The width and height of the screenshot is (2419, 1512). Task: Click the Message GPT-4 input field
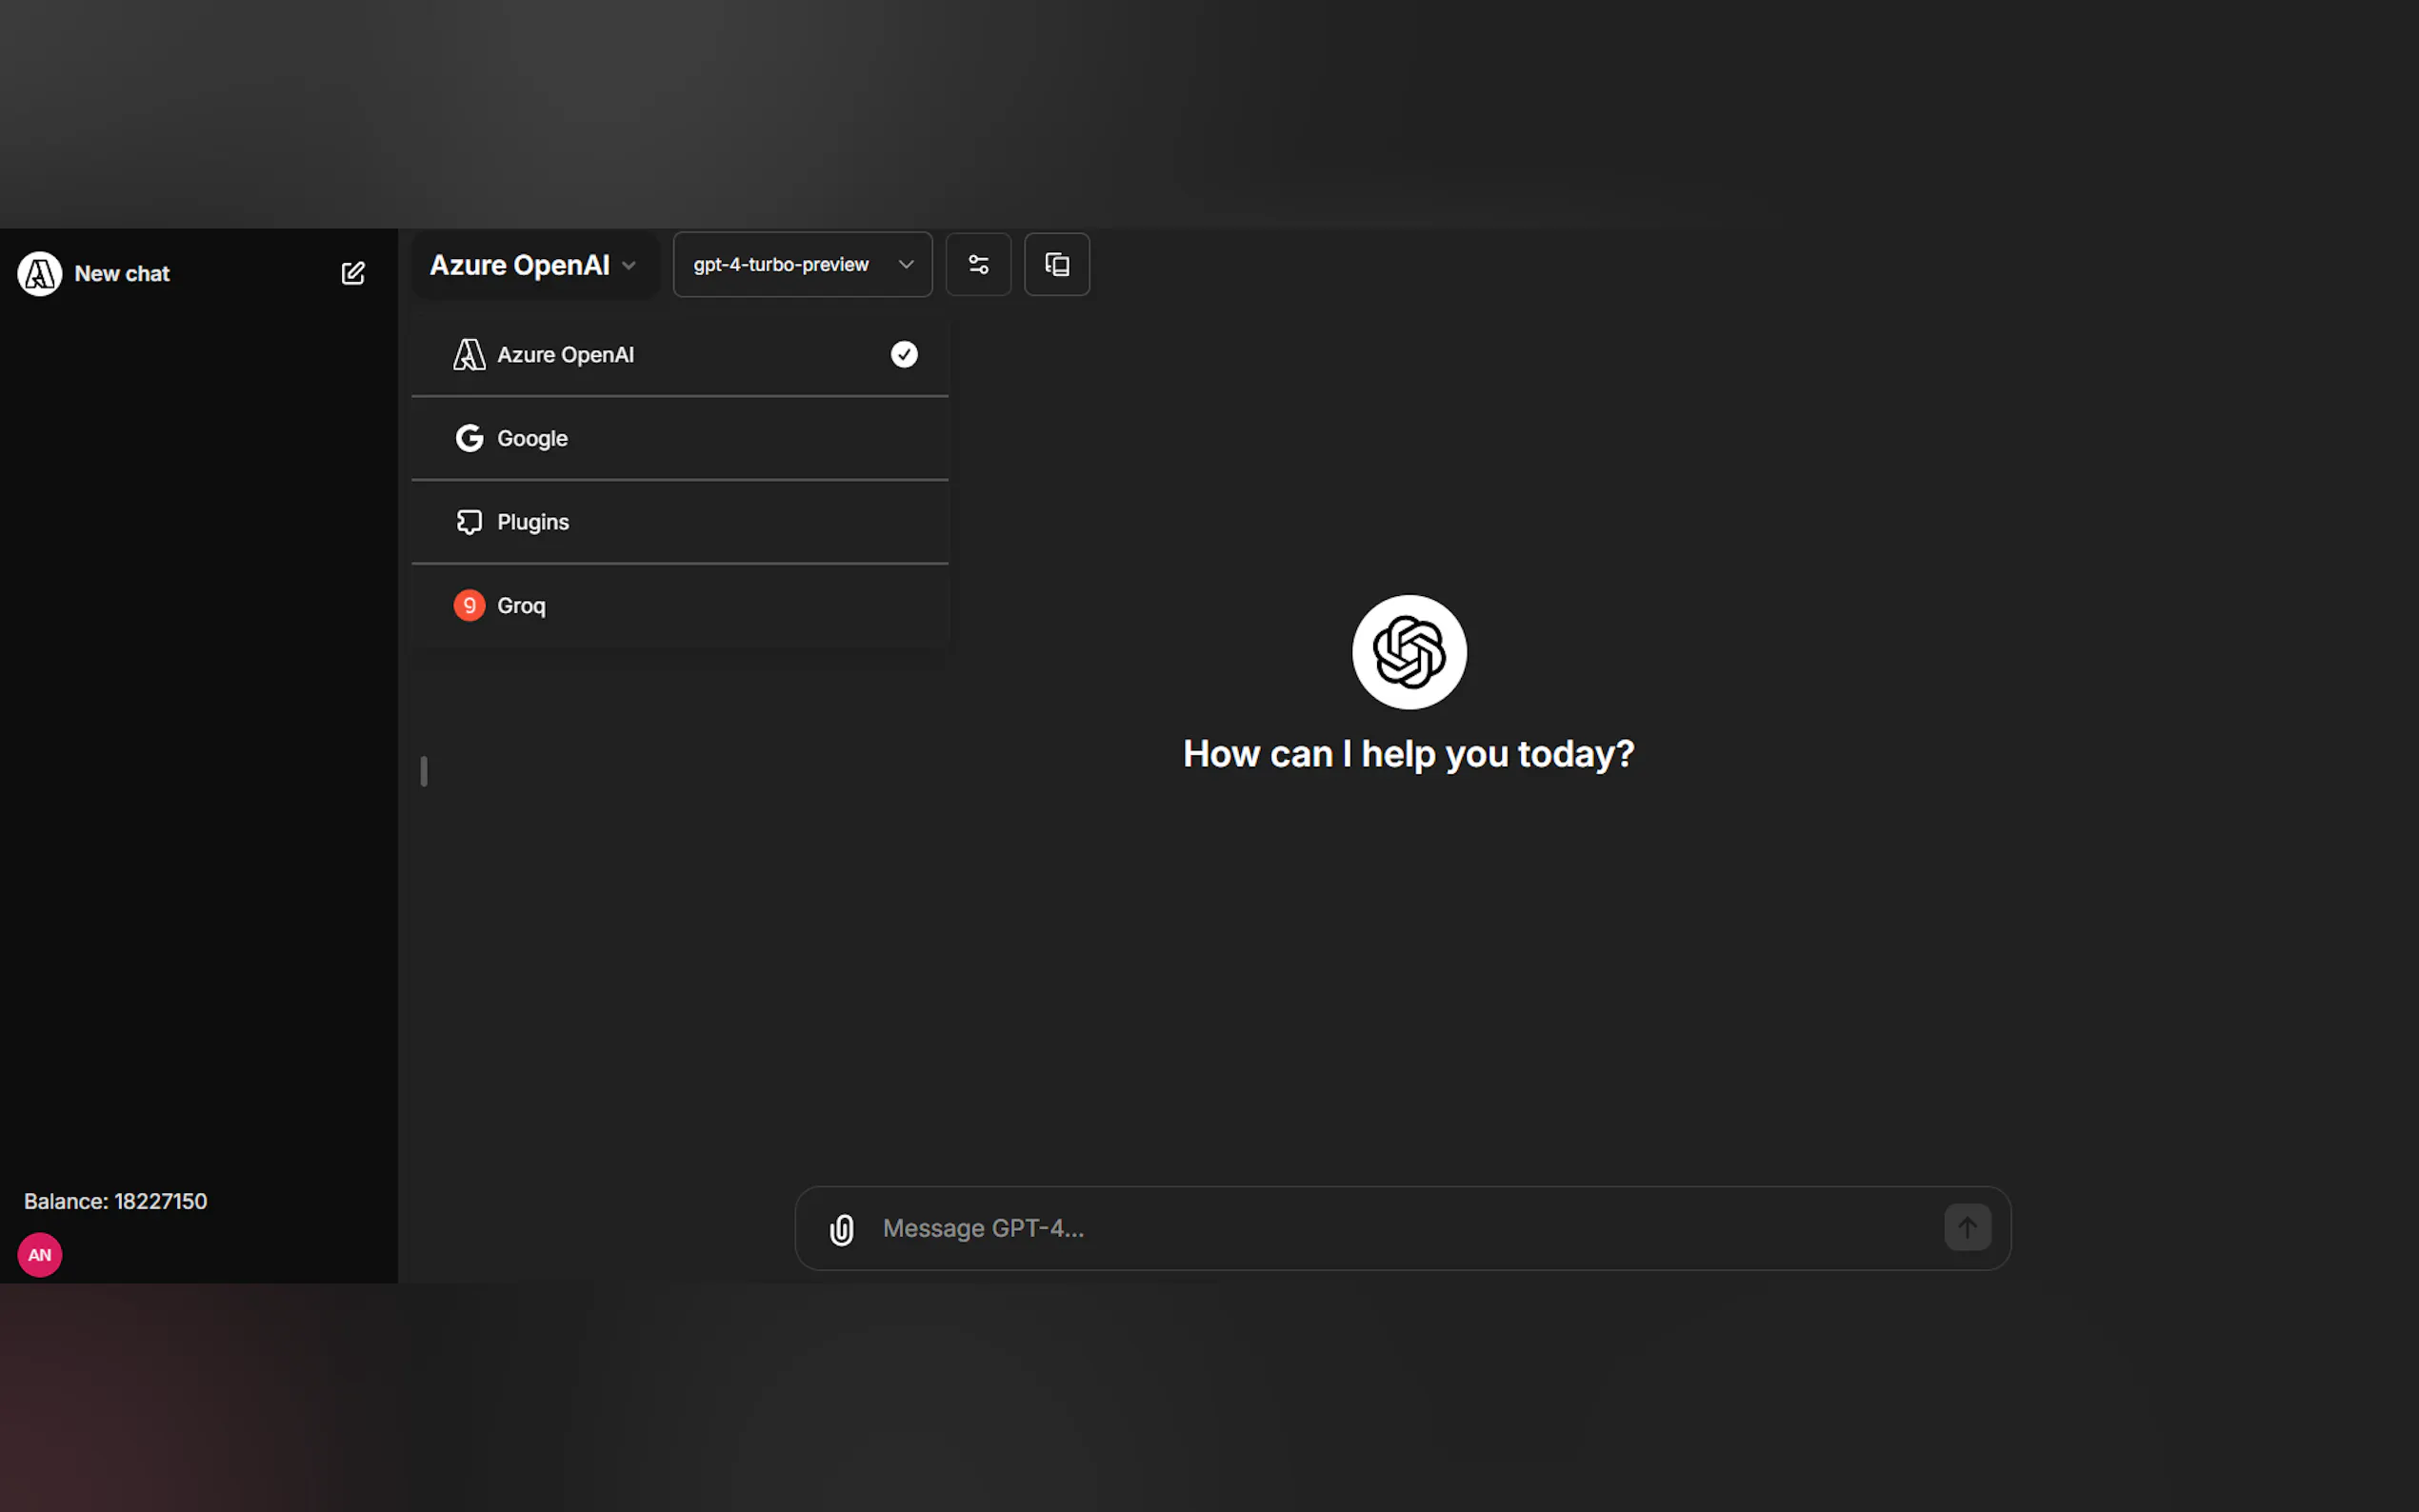pyautogui.click(x=1400, y=1228)
